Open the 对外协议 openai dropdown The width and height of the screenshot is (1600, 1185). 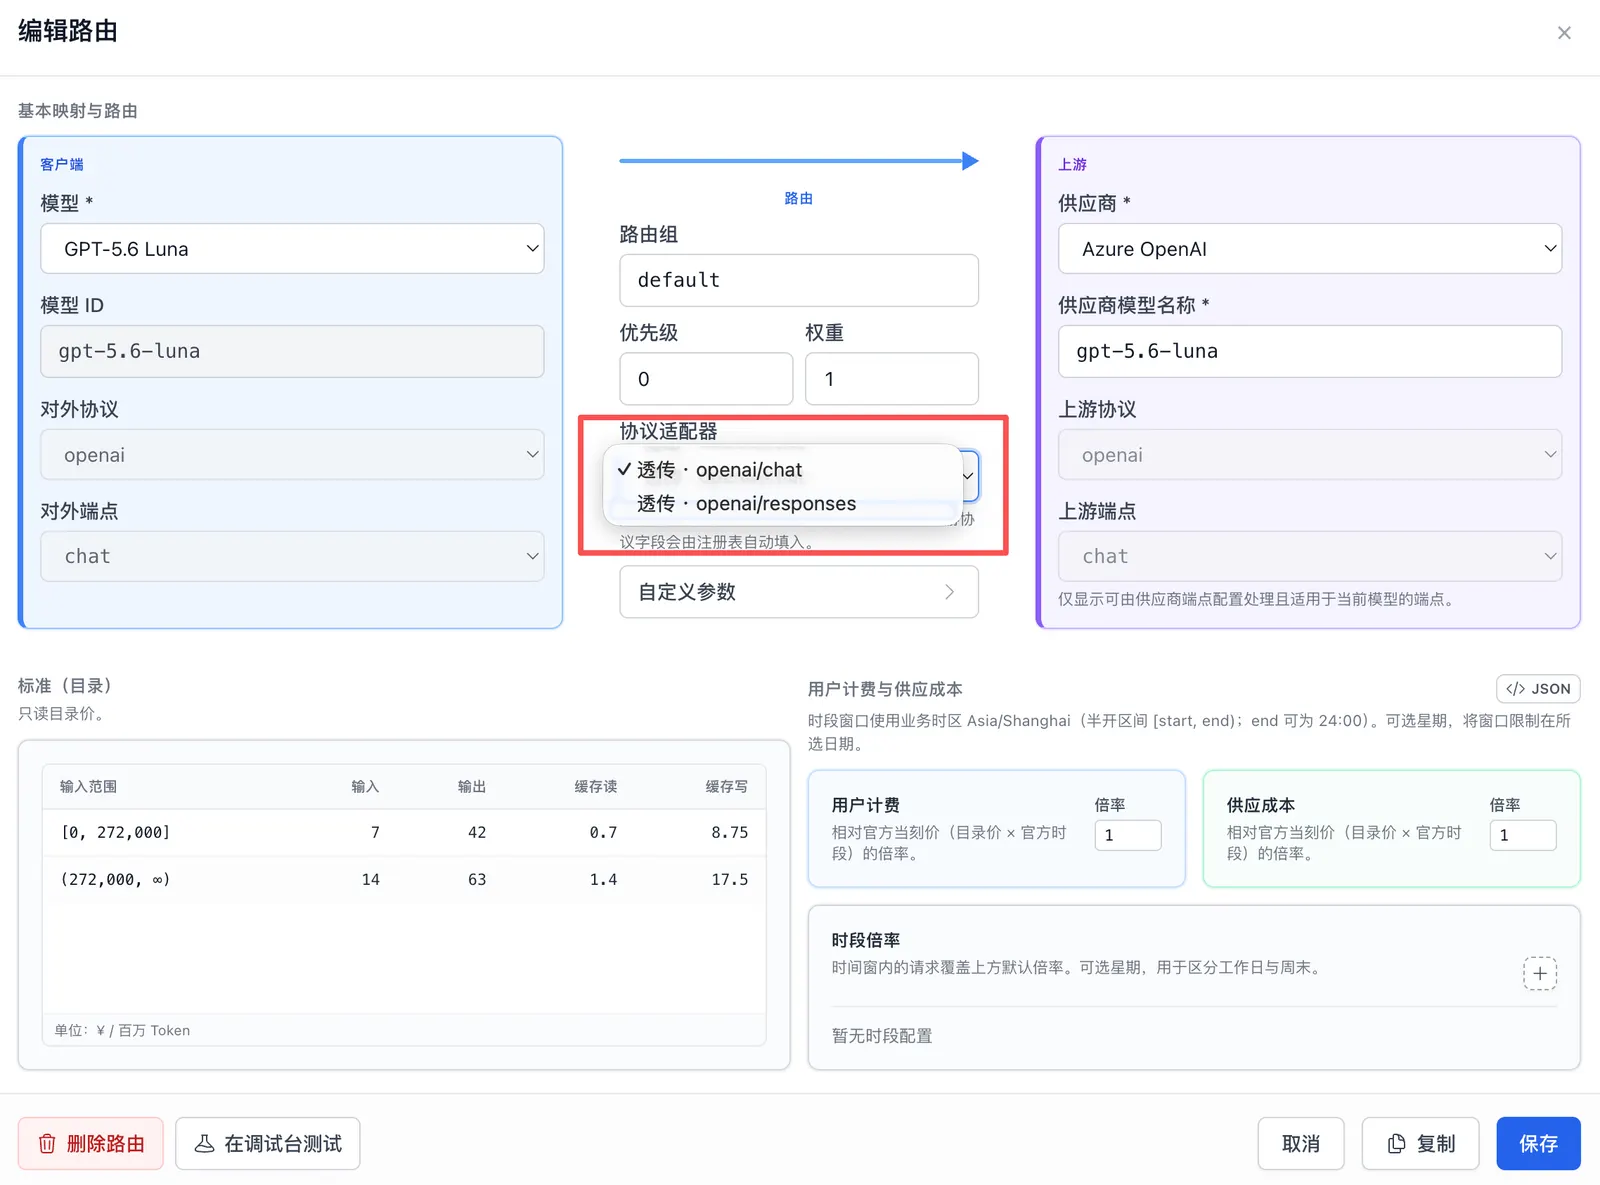292,455
